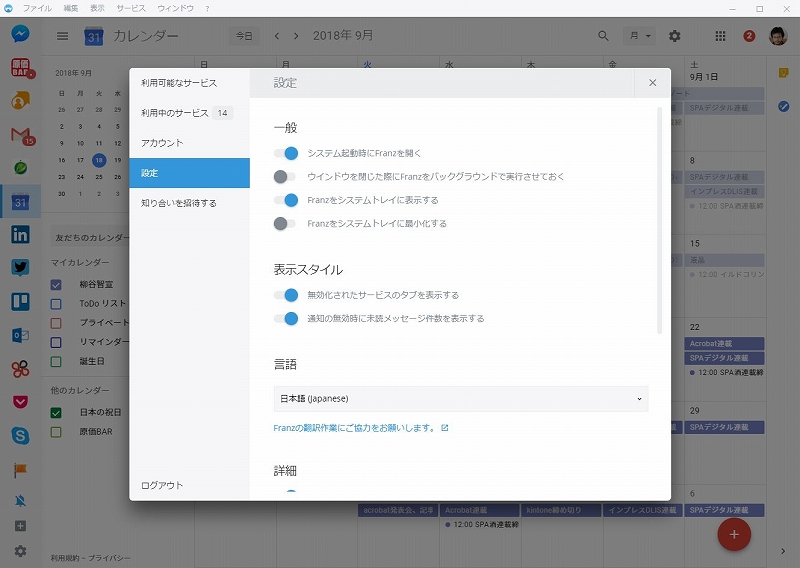
Task: Collapse the 他のカレンダー section
Action: [x=80, y=390]
